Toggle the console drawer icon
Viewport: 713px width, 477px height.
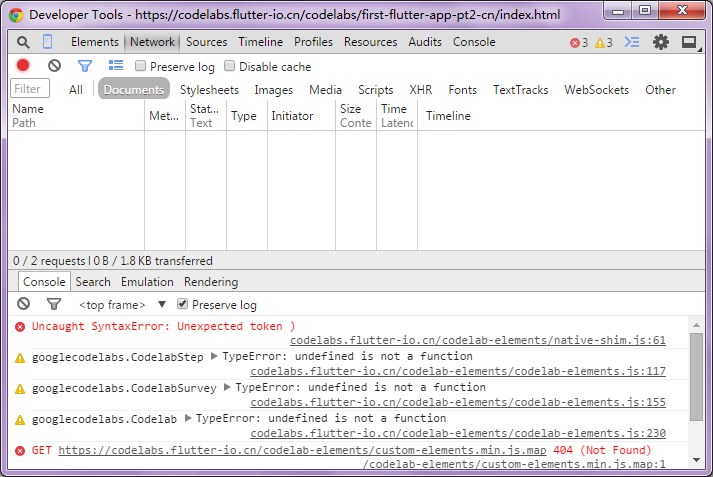pos(632,42)
